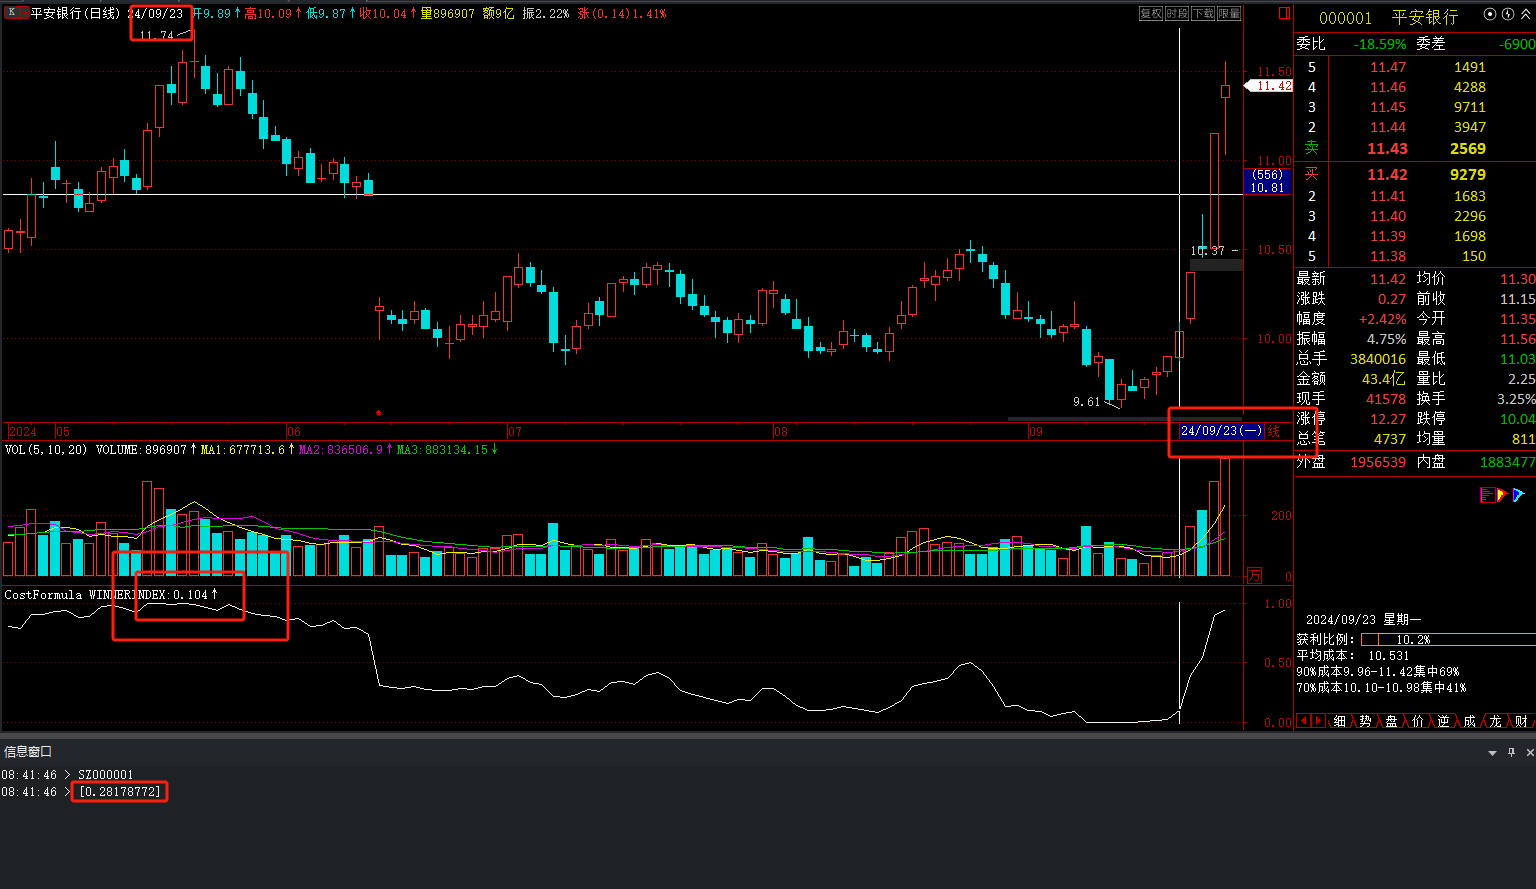
Task: Open the dropdown arrow beside the K icon
Action: (23, 13)
